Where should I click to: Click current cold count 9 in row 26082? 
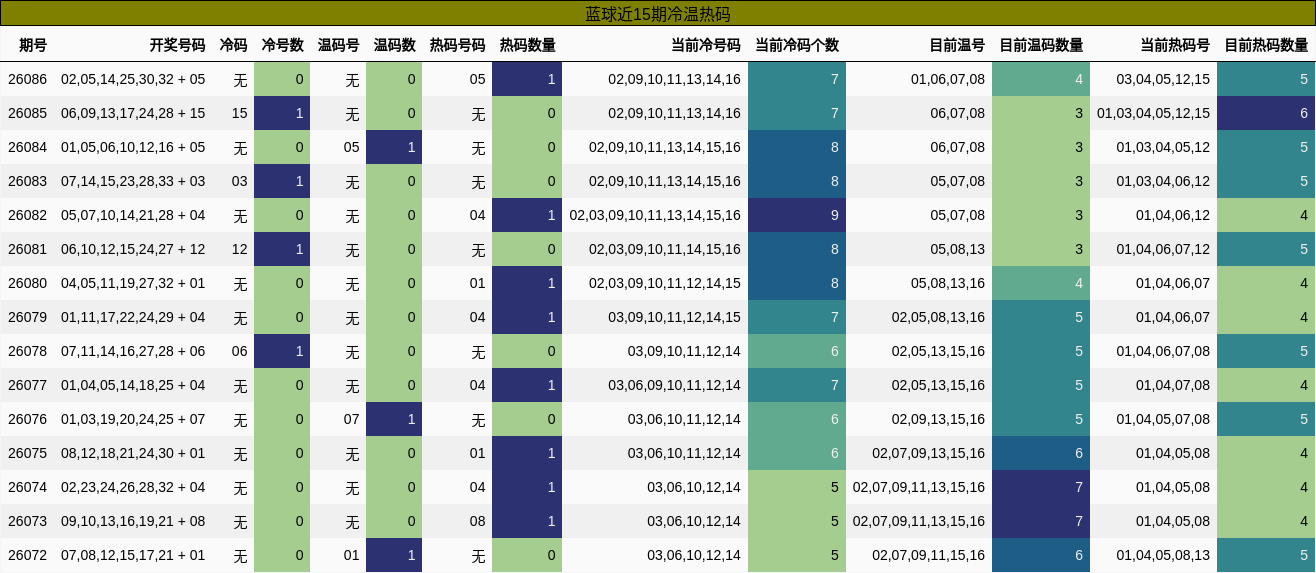coord(797,215)
